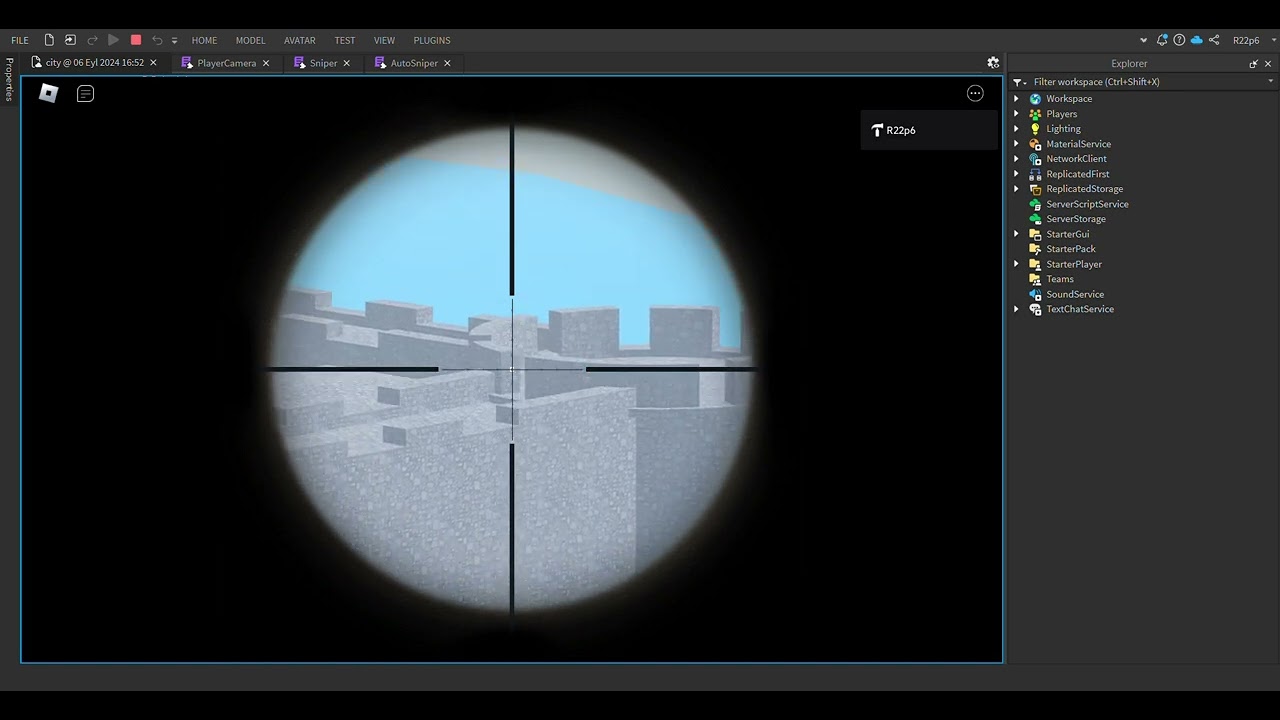Switch to the PLUGINS ribbon tab
1280x720 pixels.
coord(432,40)
